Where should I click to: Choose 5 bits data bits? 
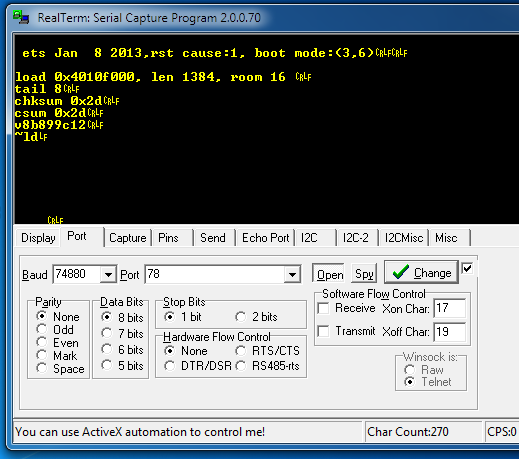[x=122, y=365]
